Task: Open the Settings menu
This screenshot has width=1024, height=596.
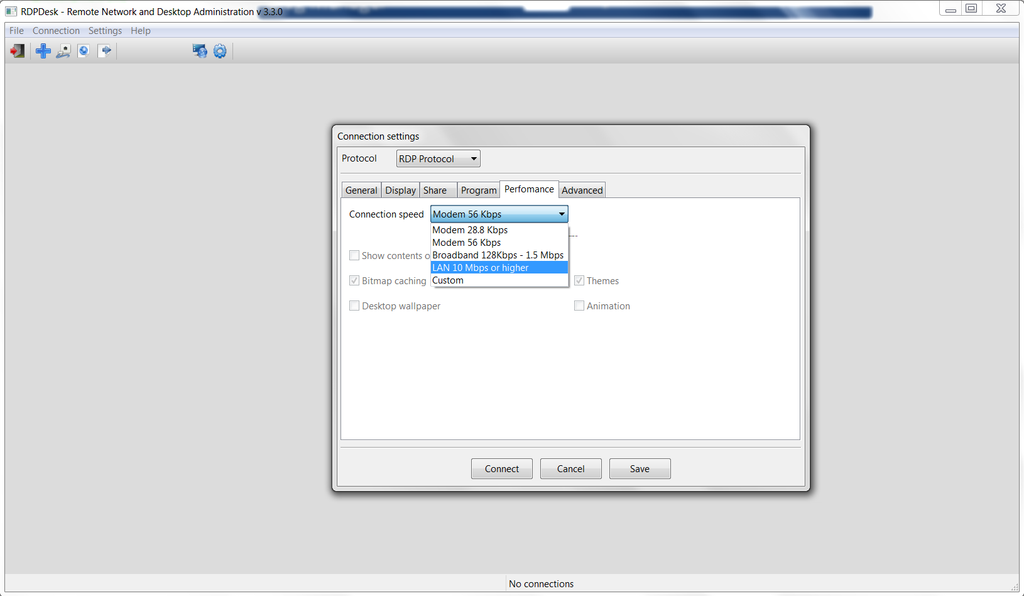Action: (104, 30)
